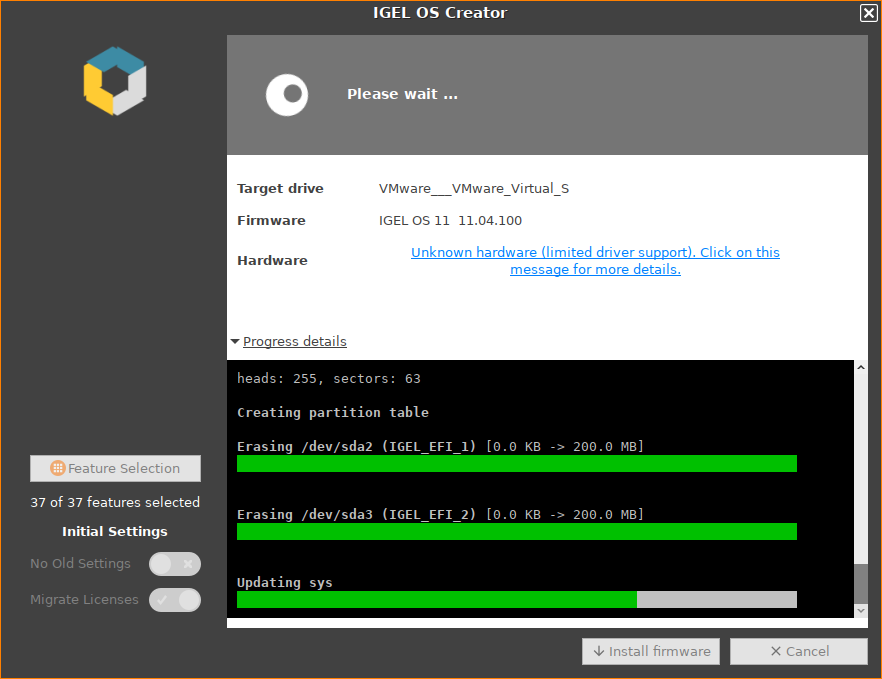Click scrollbar down arrow in progress log
Viewport: 882px width, 679px height.
coord(861,610)
